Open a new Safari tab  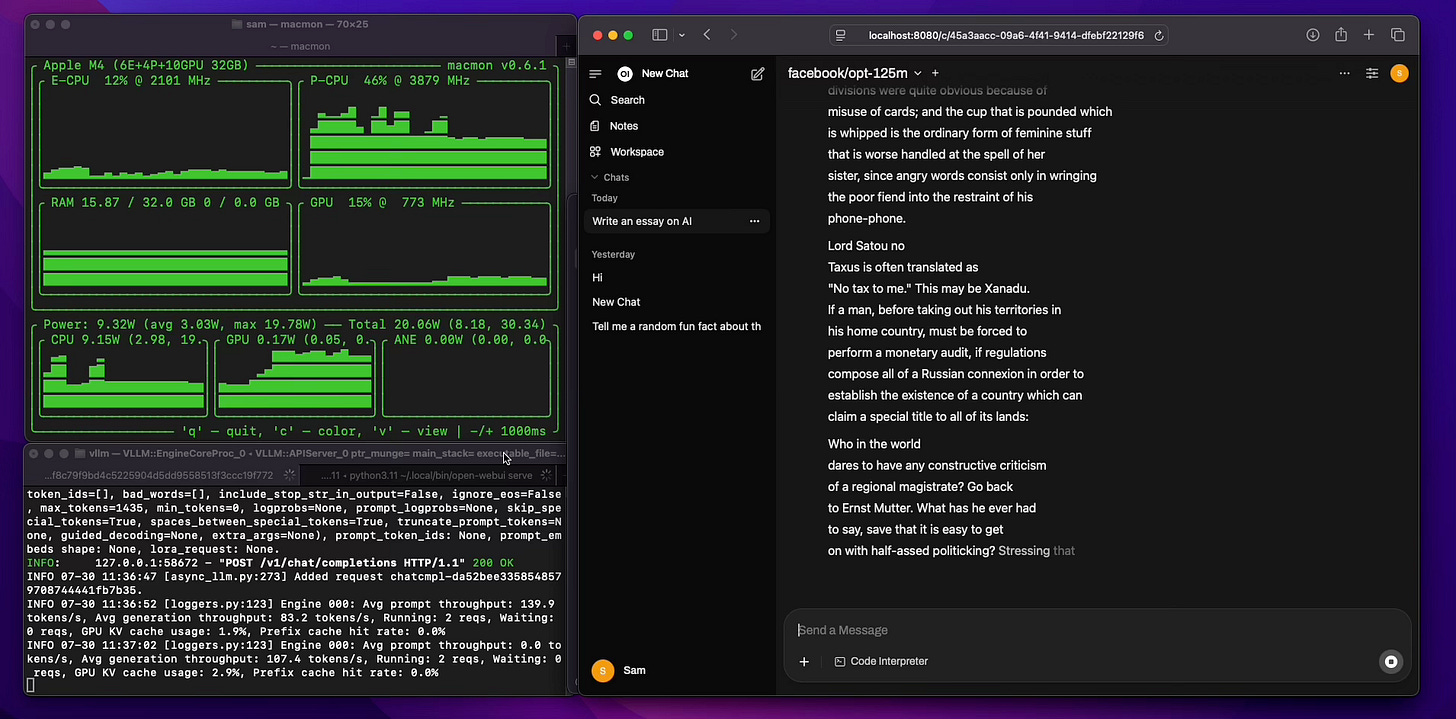(x=1369, y=35)
